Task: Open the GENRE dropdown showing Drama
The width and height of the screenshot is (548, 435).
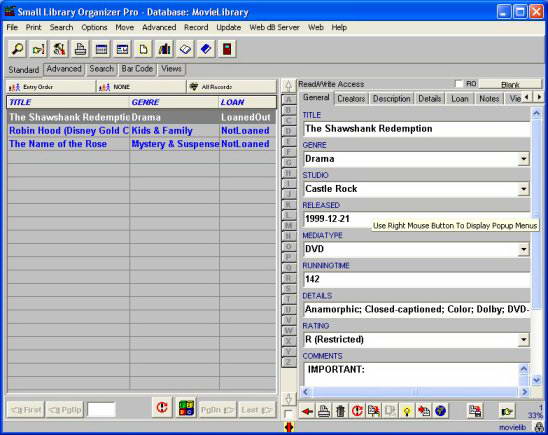Action: point(523,159)
